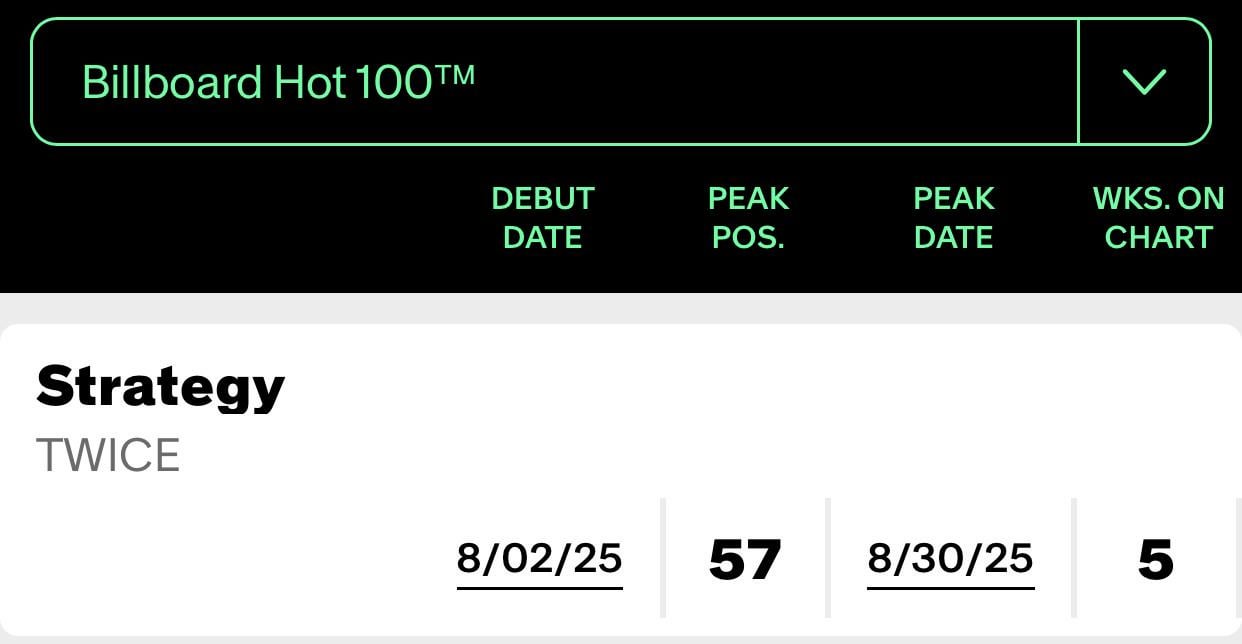Select the DEBUT DATE column header
This screenshot has height=644, width=1242.
point(543,218)
